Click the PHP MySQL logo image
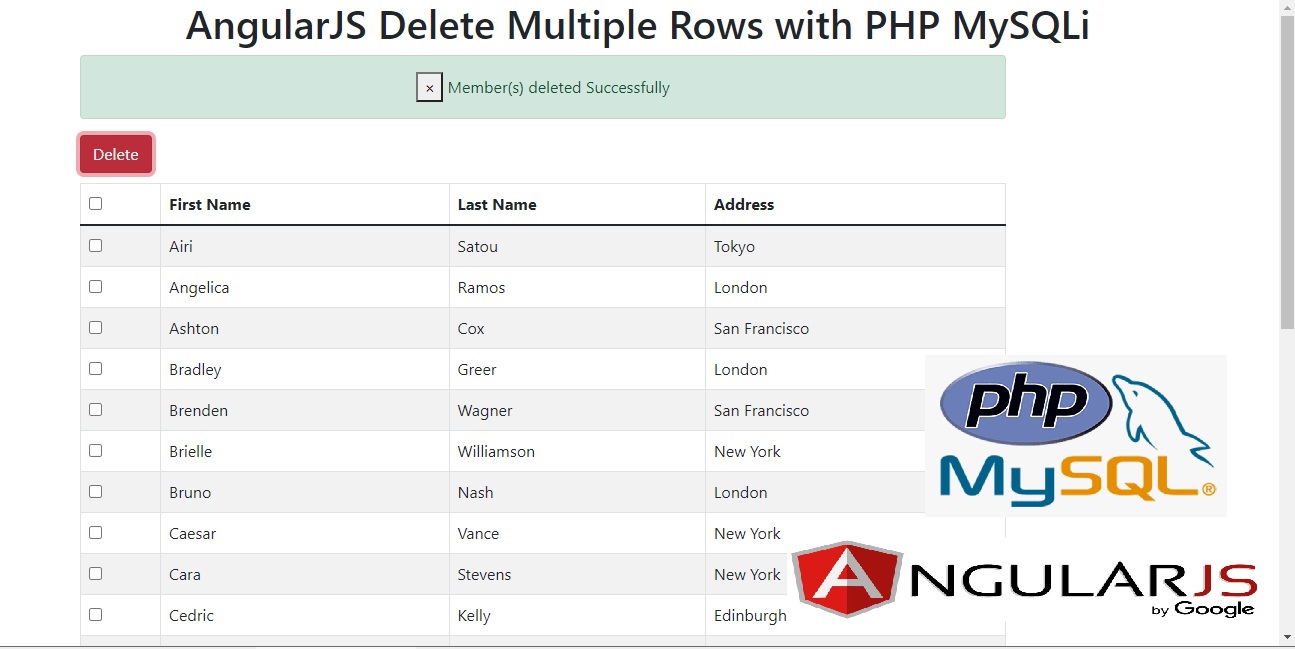 1076,435
